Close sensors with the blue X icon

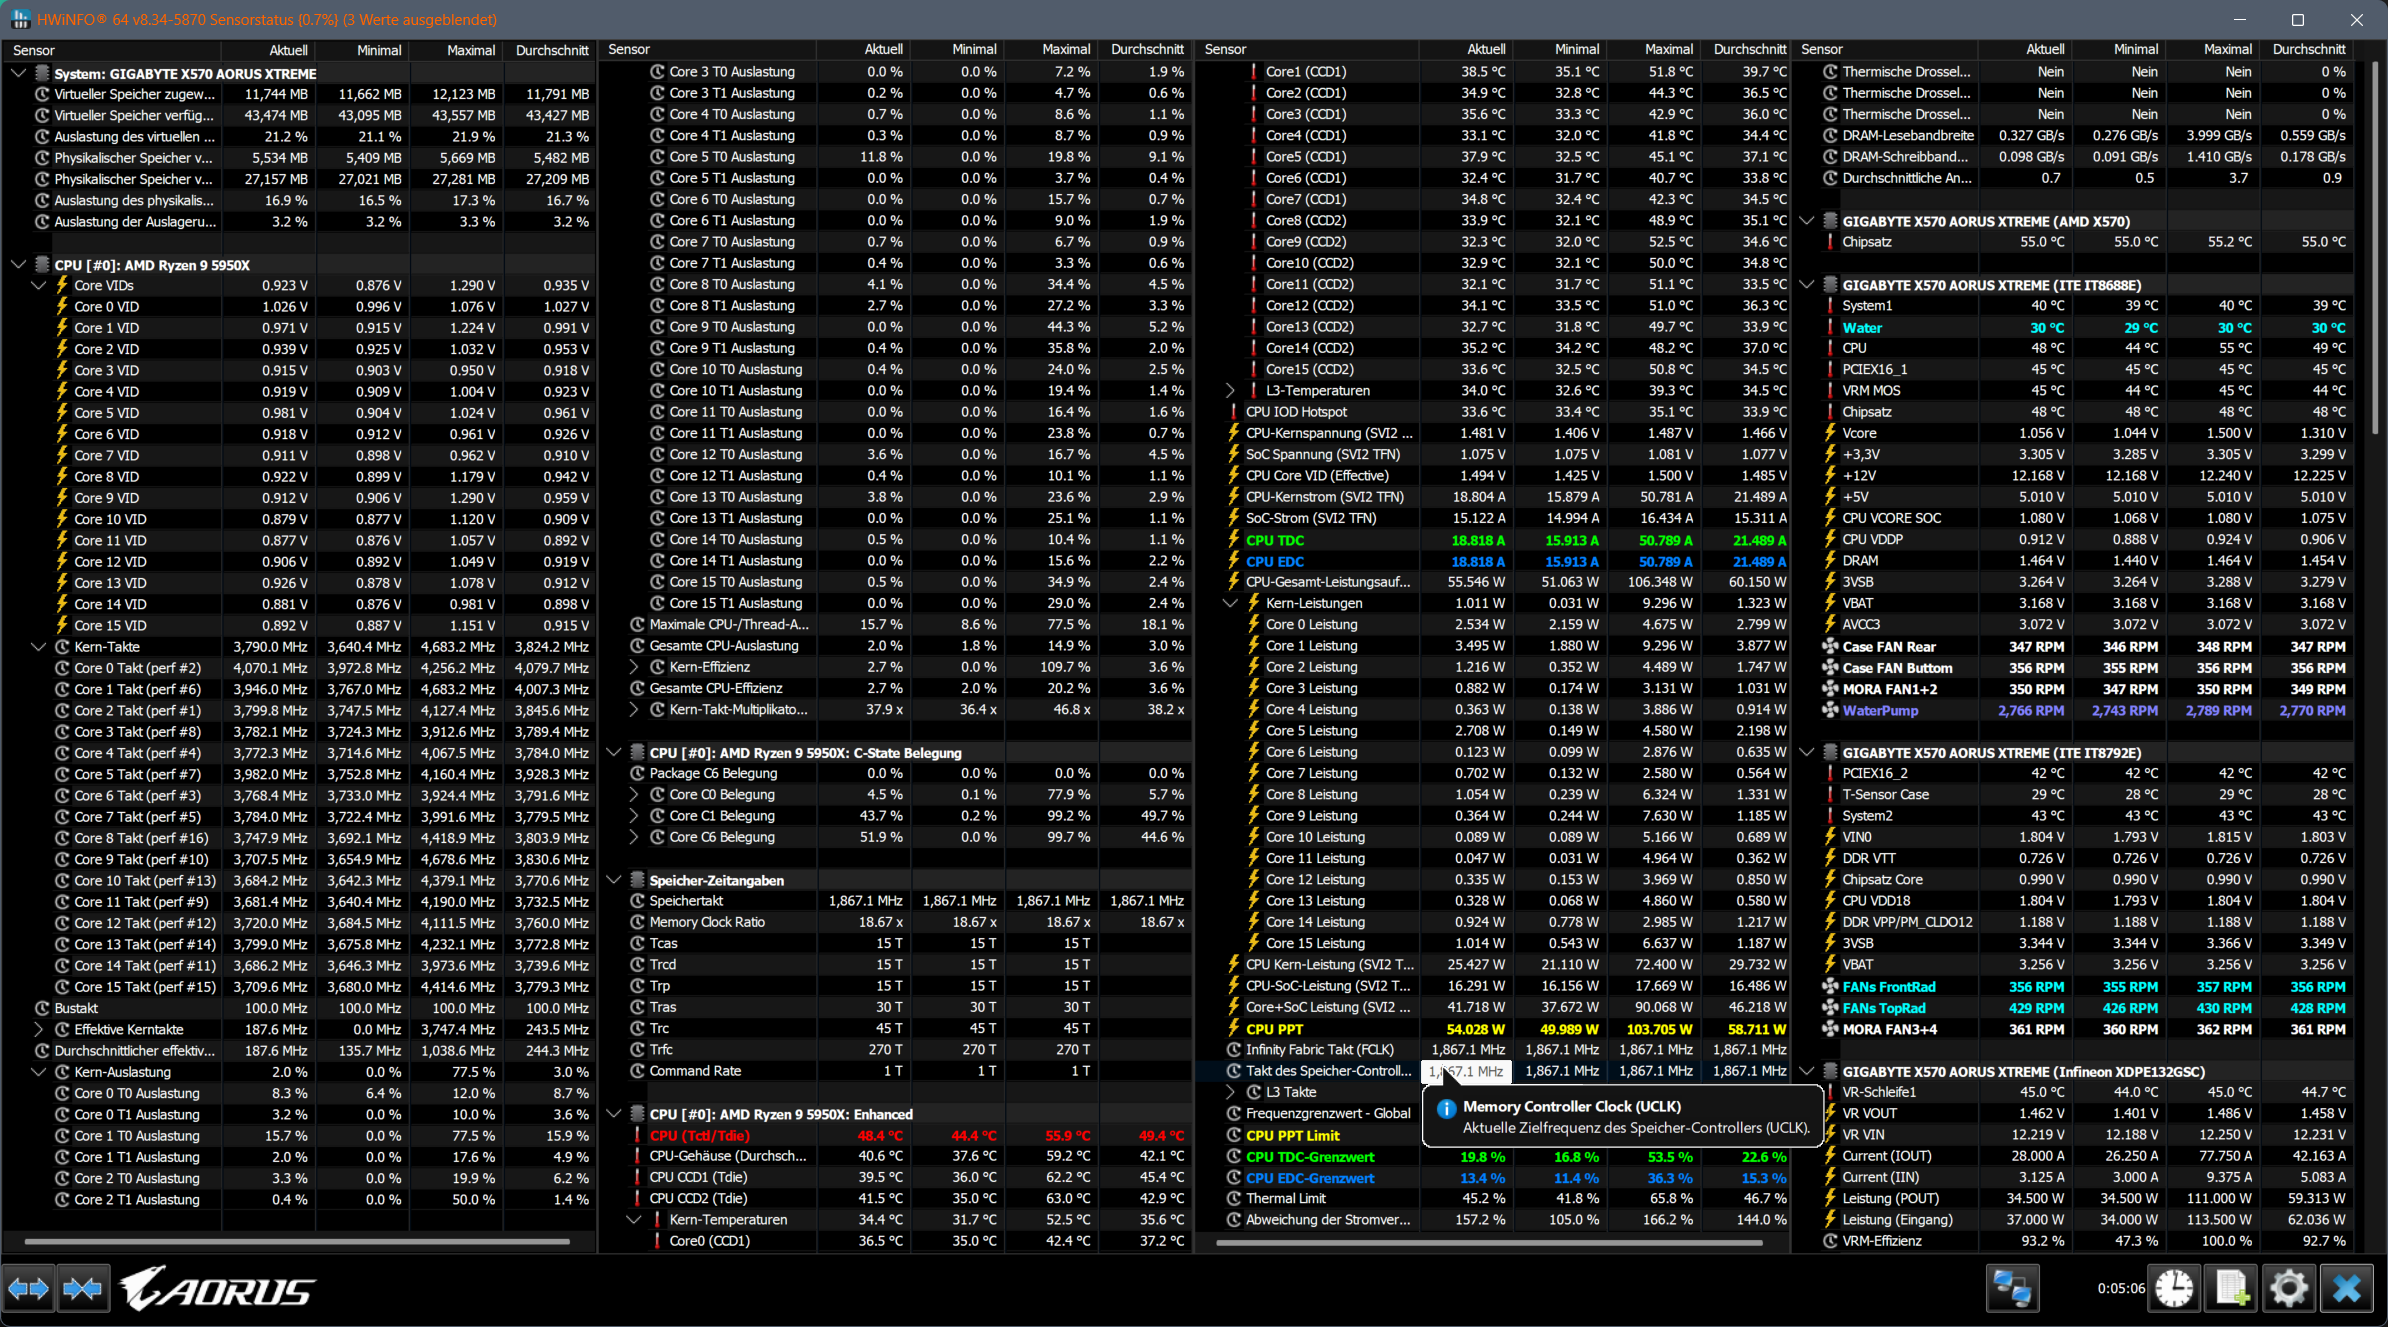pos(2346,1289)
